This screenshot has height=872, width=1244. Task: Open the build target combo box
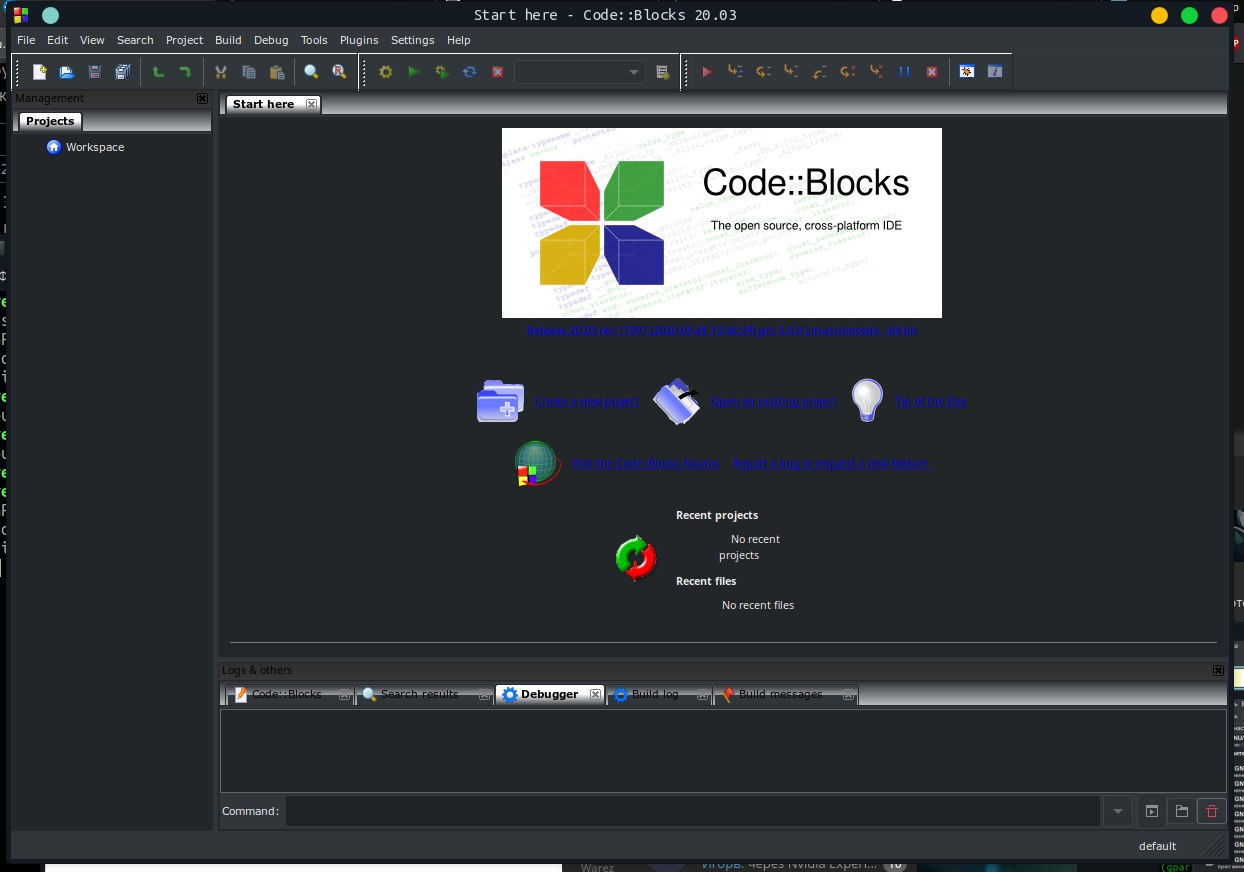coord(580,72)
